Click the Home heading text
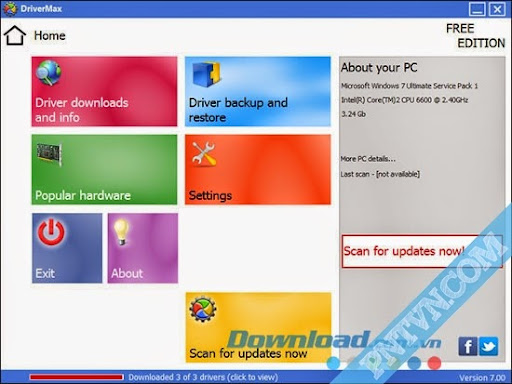This screenshot has width=512, height=384. 50,35
